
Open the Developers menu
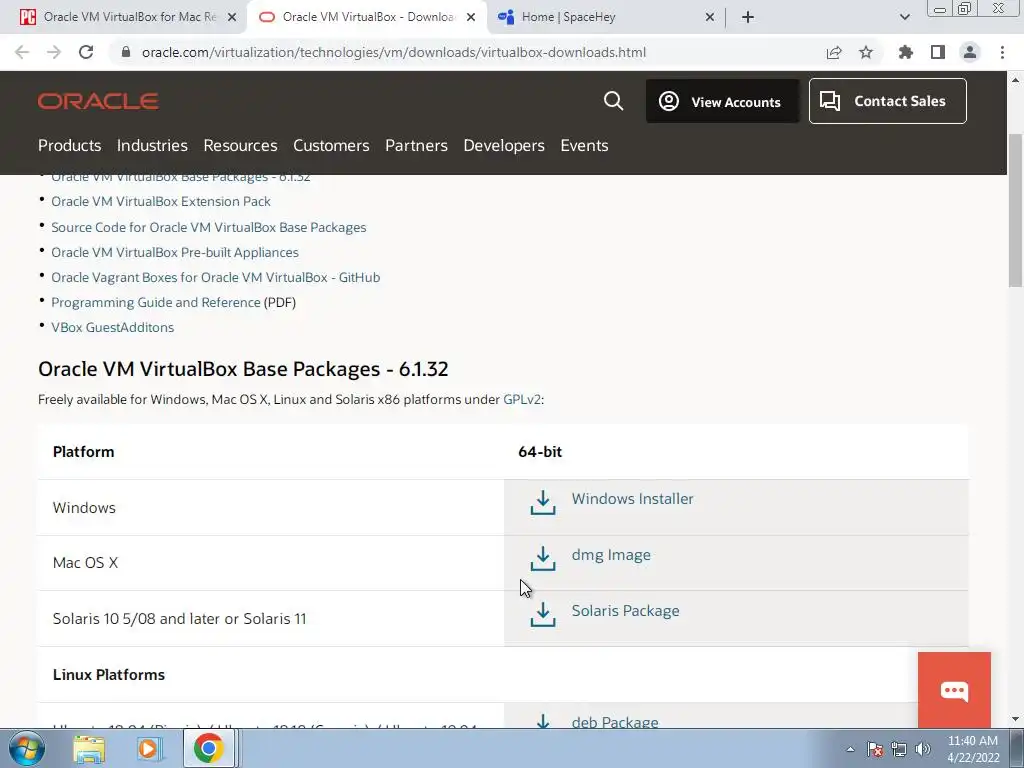point(504,145)
